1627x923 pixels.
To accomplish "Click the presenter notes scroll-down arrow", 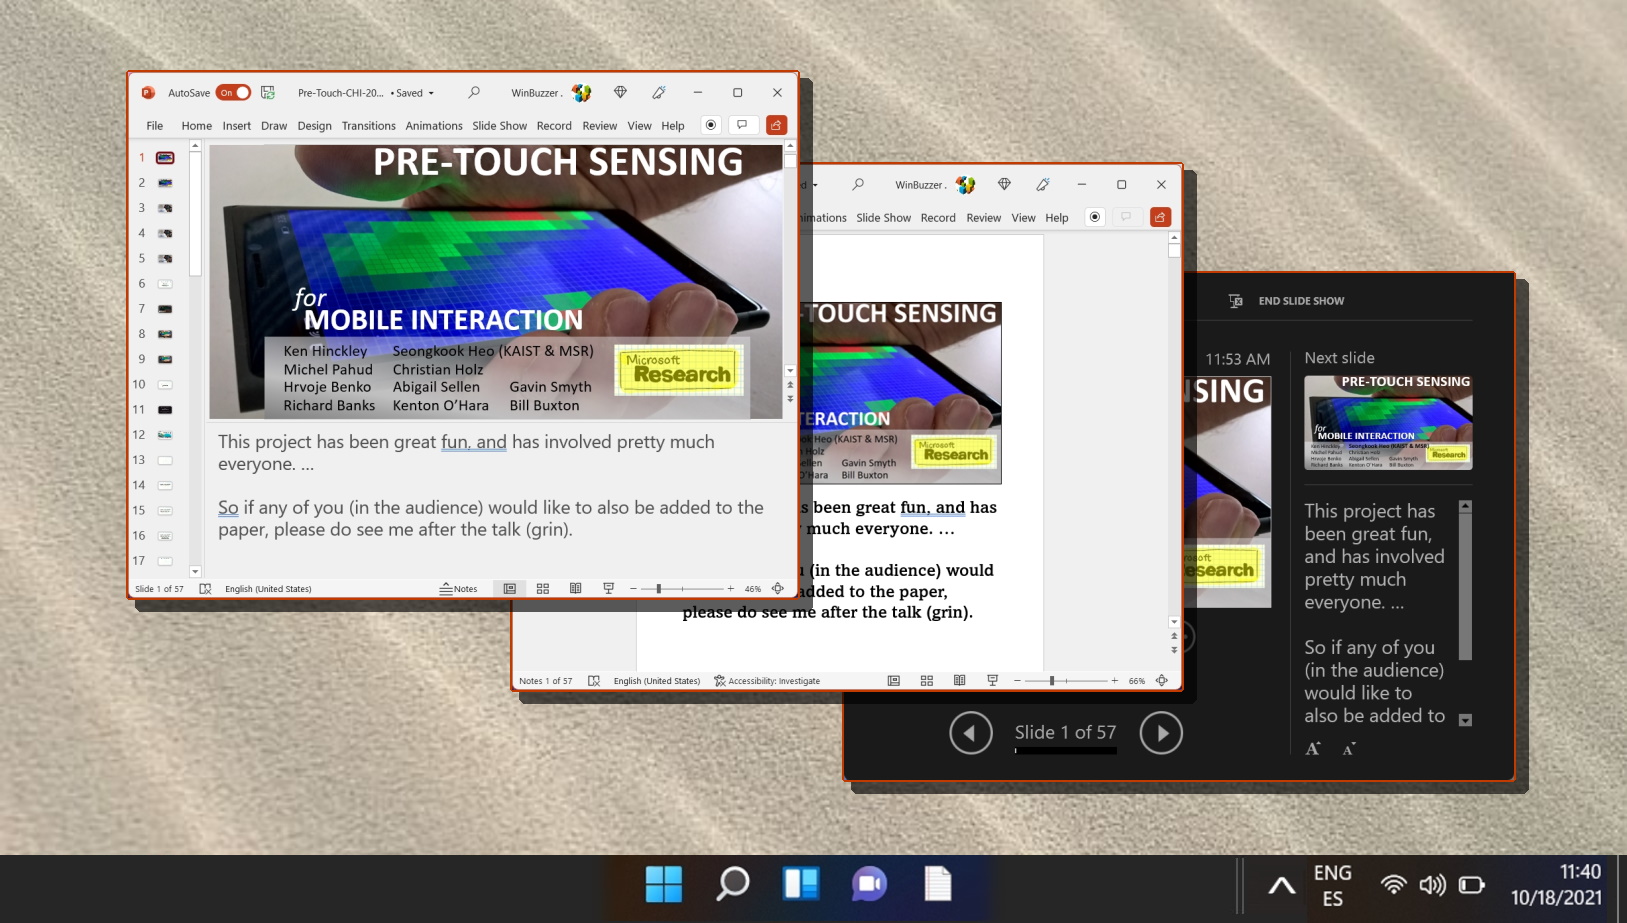I will coord(1465,720).
